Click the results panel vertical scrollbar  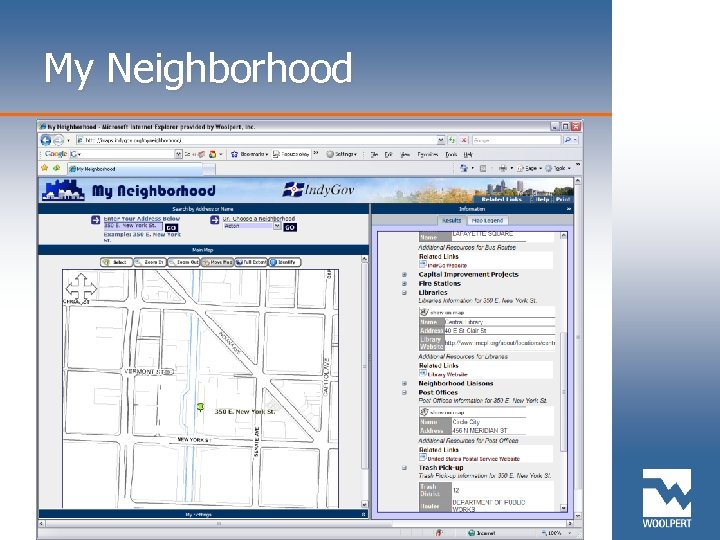pyautogui.click(x=563, y=372)
